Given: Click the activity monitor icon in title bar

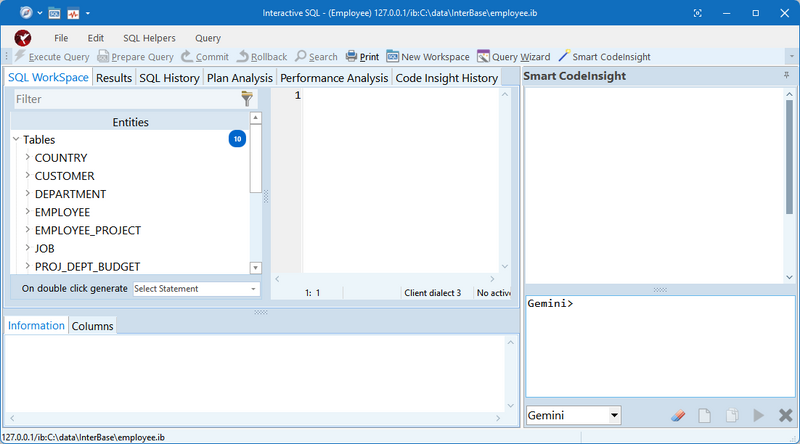Looking at the screenshot, I should click(73, 13).
